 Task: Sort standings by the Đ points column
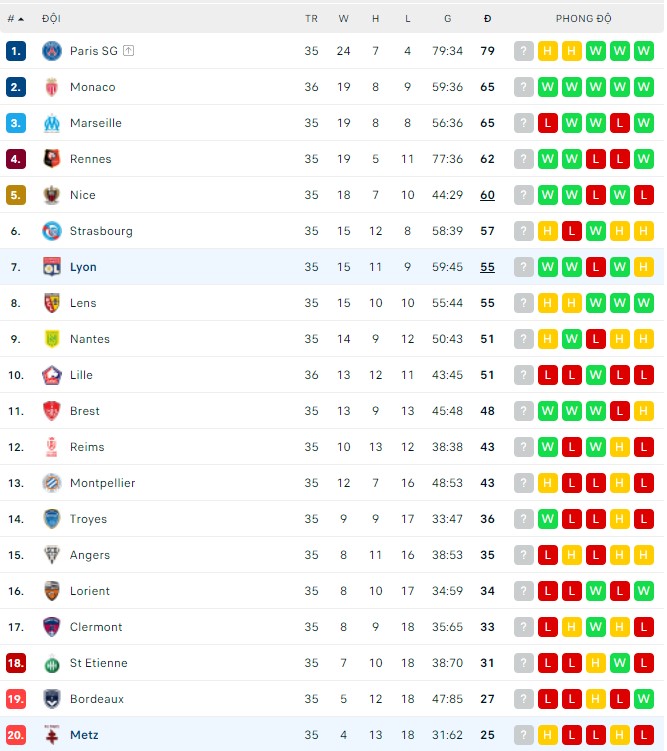click(487, 19)
